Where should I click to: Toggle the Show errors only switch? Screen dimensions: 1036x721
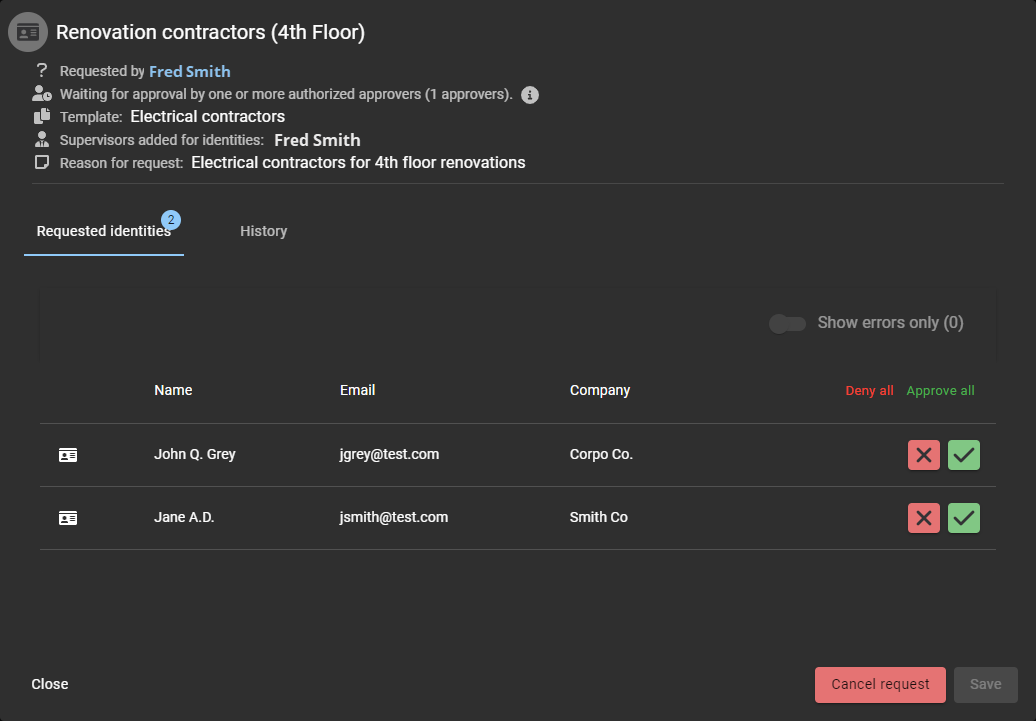787,323
